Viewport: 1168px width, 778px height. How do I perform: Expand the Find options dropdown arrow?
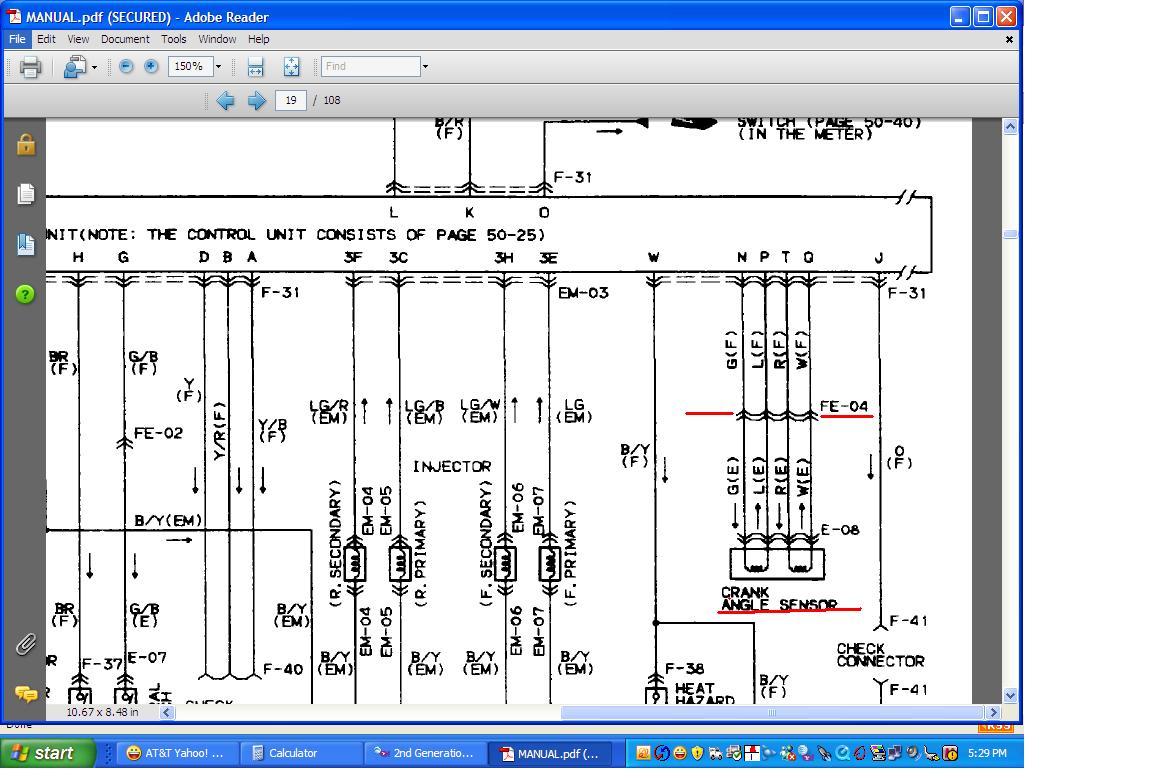[x=425, y=66]
